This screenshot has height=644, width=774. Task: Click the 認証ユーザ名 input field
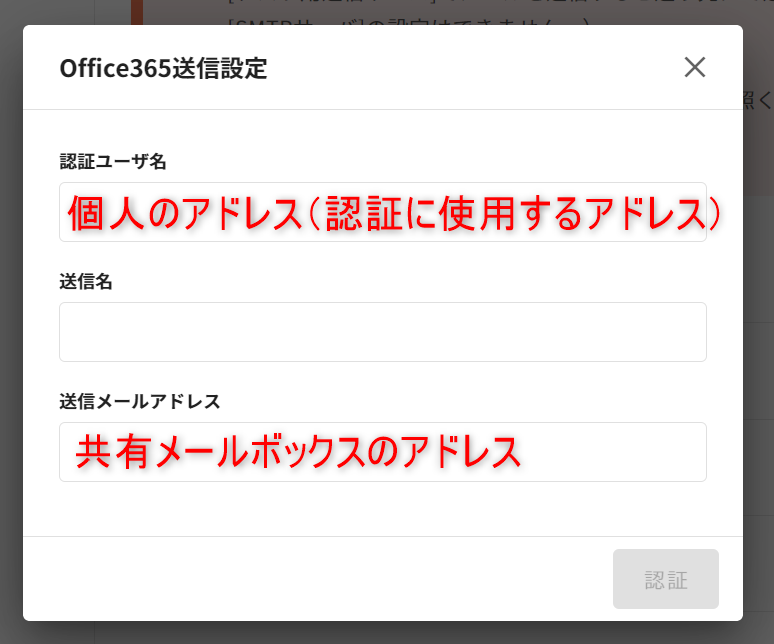pos(382,212)
